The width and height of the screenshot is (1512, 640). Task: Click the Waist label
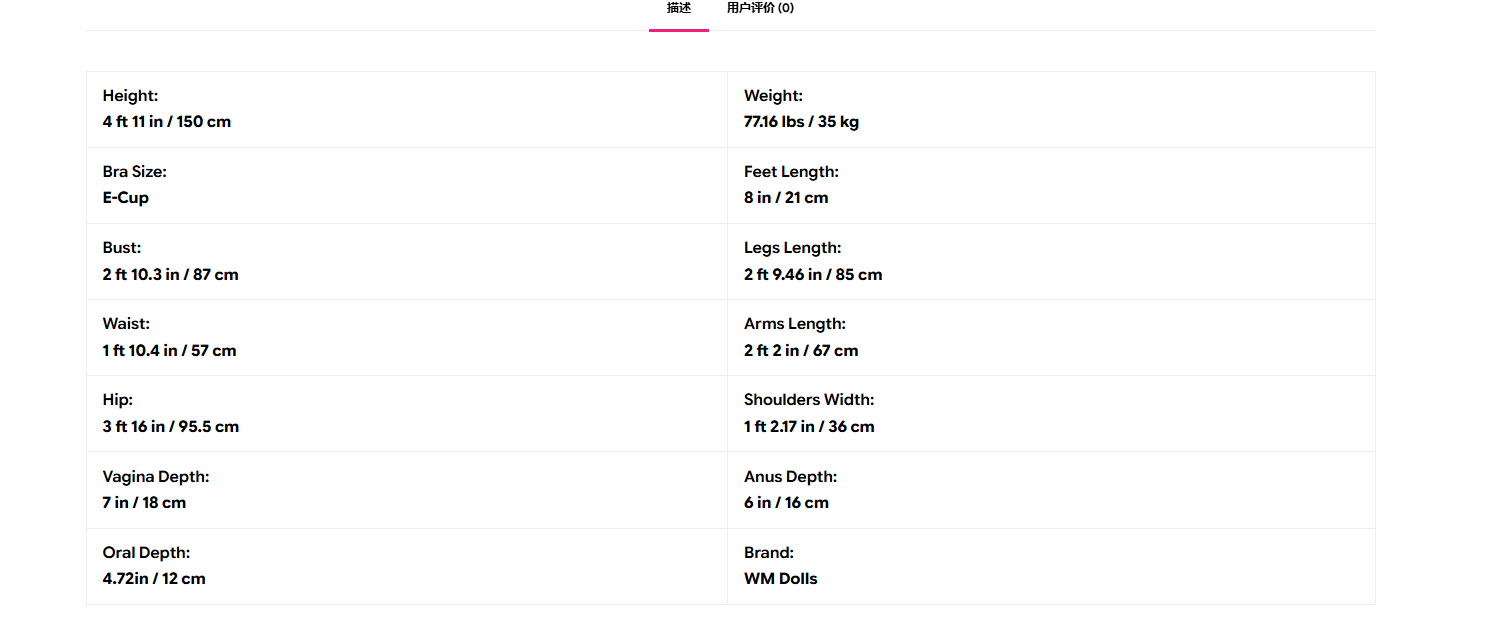(126, 324)
